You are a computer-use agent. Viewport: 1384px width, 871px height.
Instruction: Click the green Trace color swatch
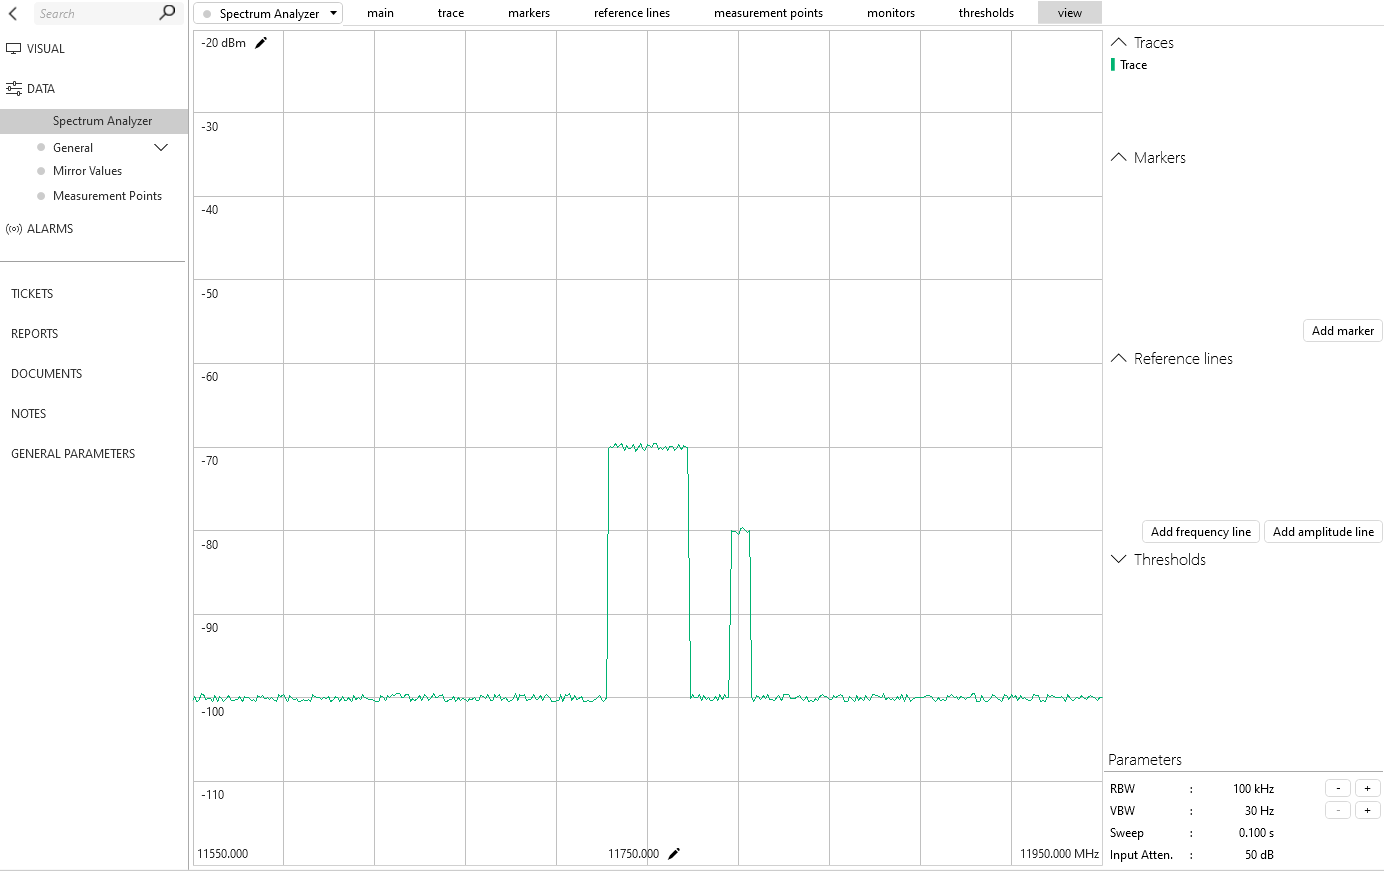click(1113, 64)
